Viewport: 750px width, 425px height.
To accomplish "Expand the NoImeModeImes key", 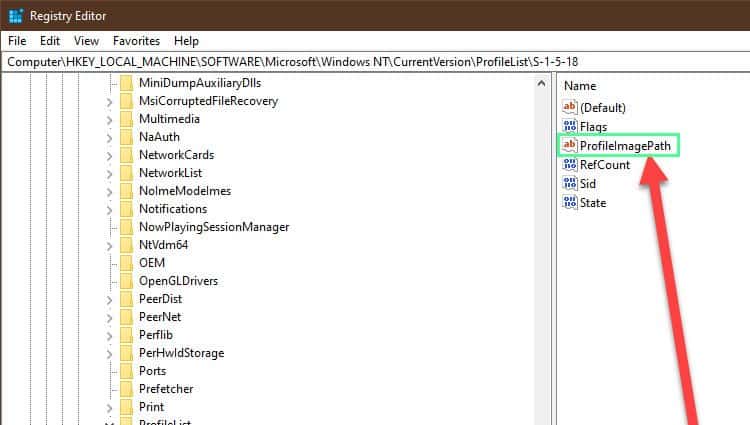I will tap(110, 192).
